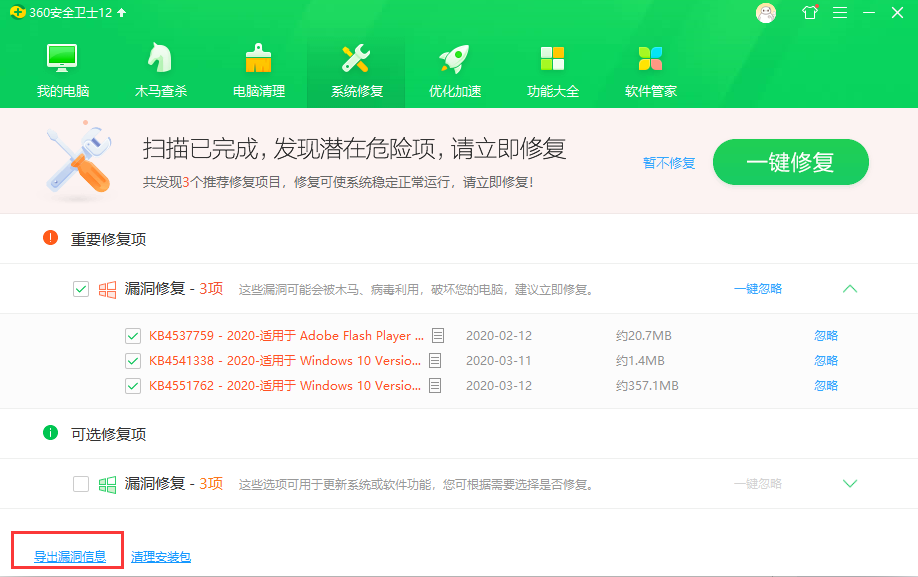Image resolution: width=918 pixels, height=577 pixels.
Task: Click the date 2020-03-12
Action: 499,386
